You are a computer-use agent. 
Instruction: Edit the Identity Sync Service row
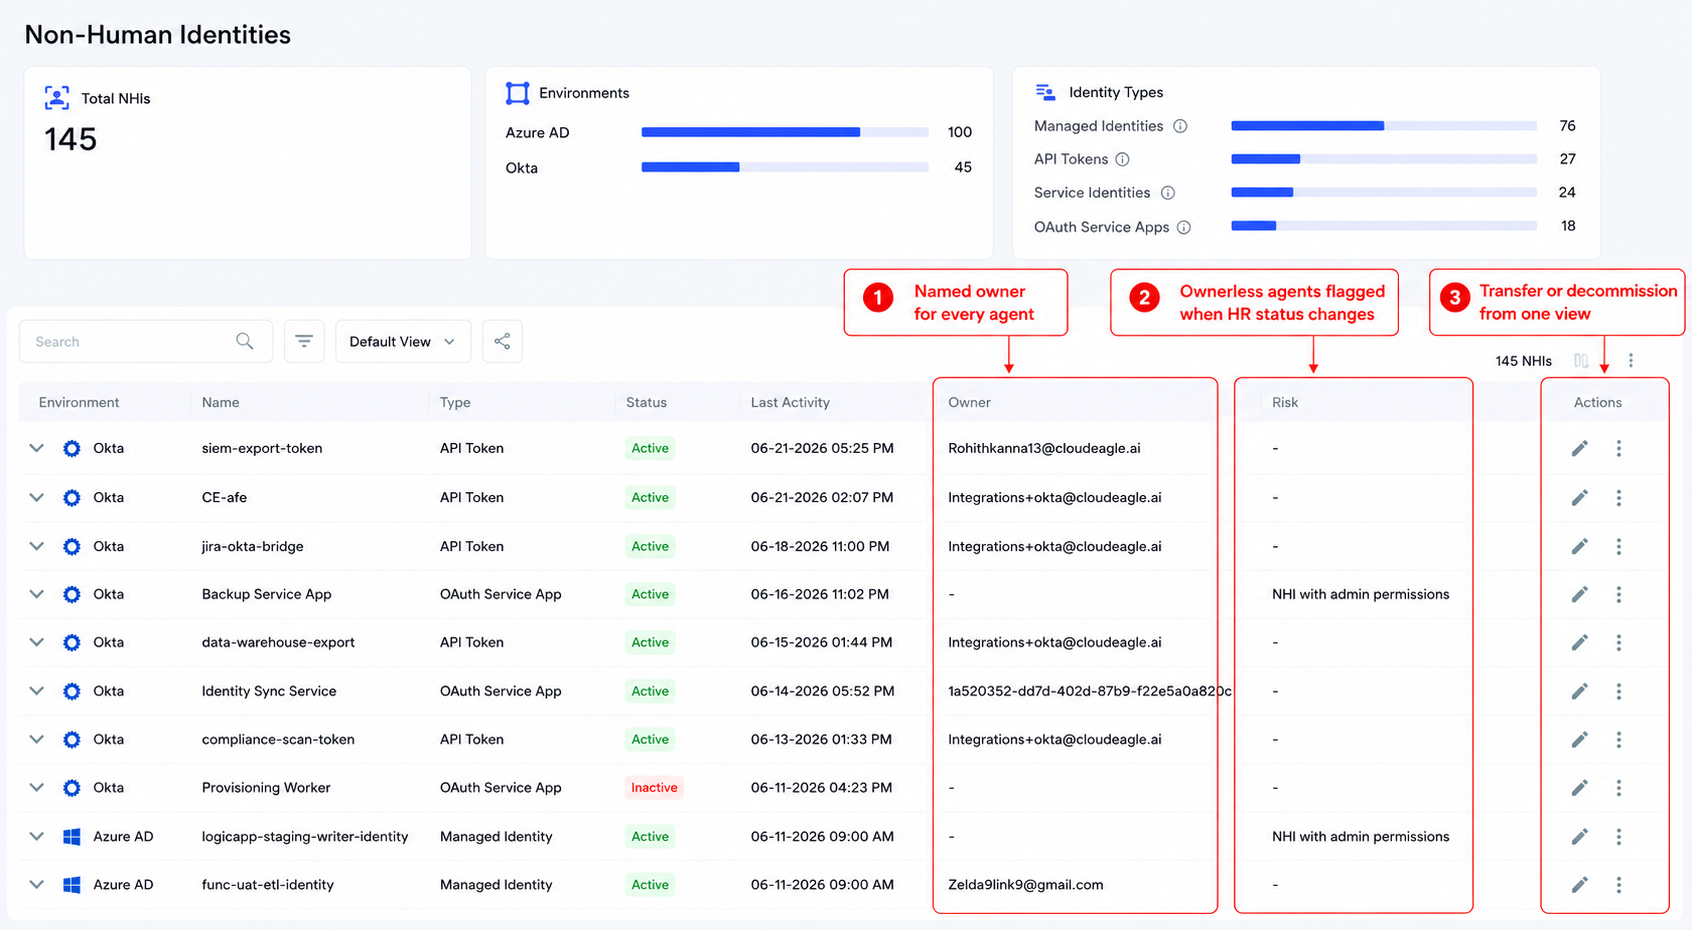point(1580,691)
